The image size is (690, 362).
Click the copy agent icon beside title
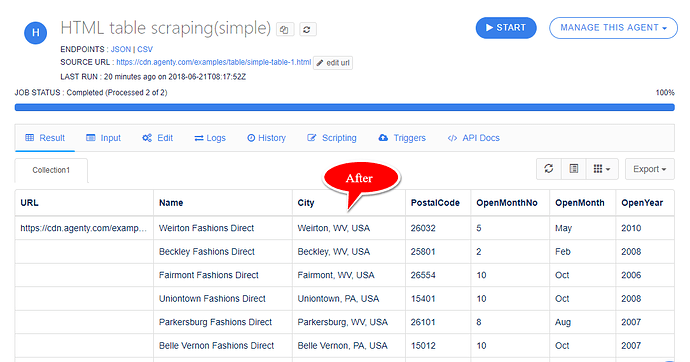pyautogui.click(x=285, y=29)
